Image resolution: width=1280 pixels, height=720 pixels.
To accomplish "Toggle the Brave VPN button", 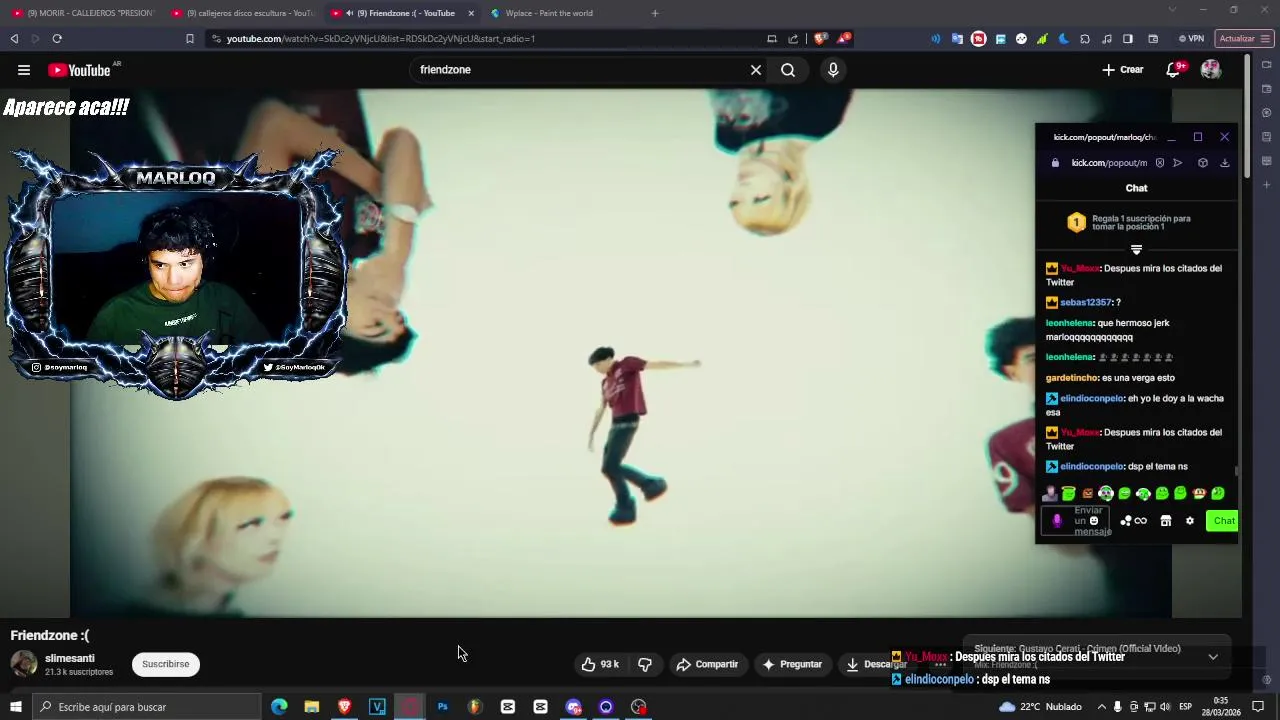I will 1190,39.
